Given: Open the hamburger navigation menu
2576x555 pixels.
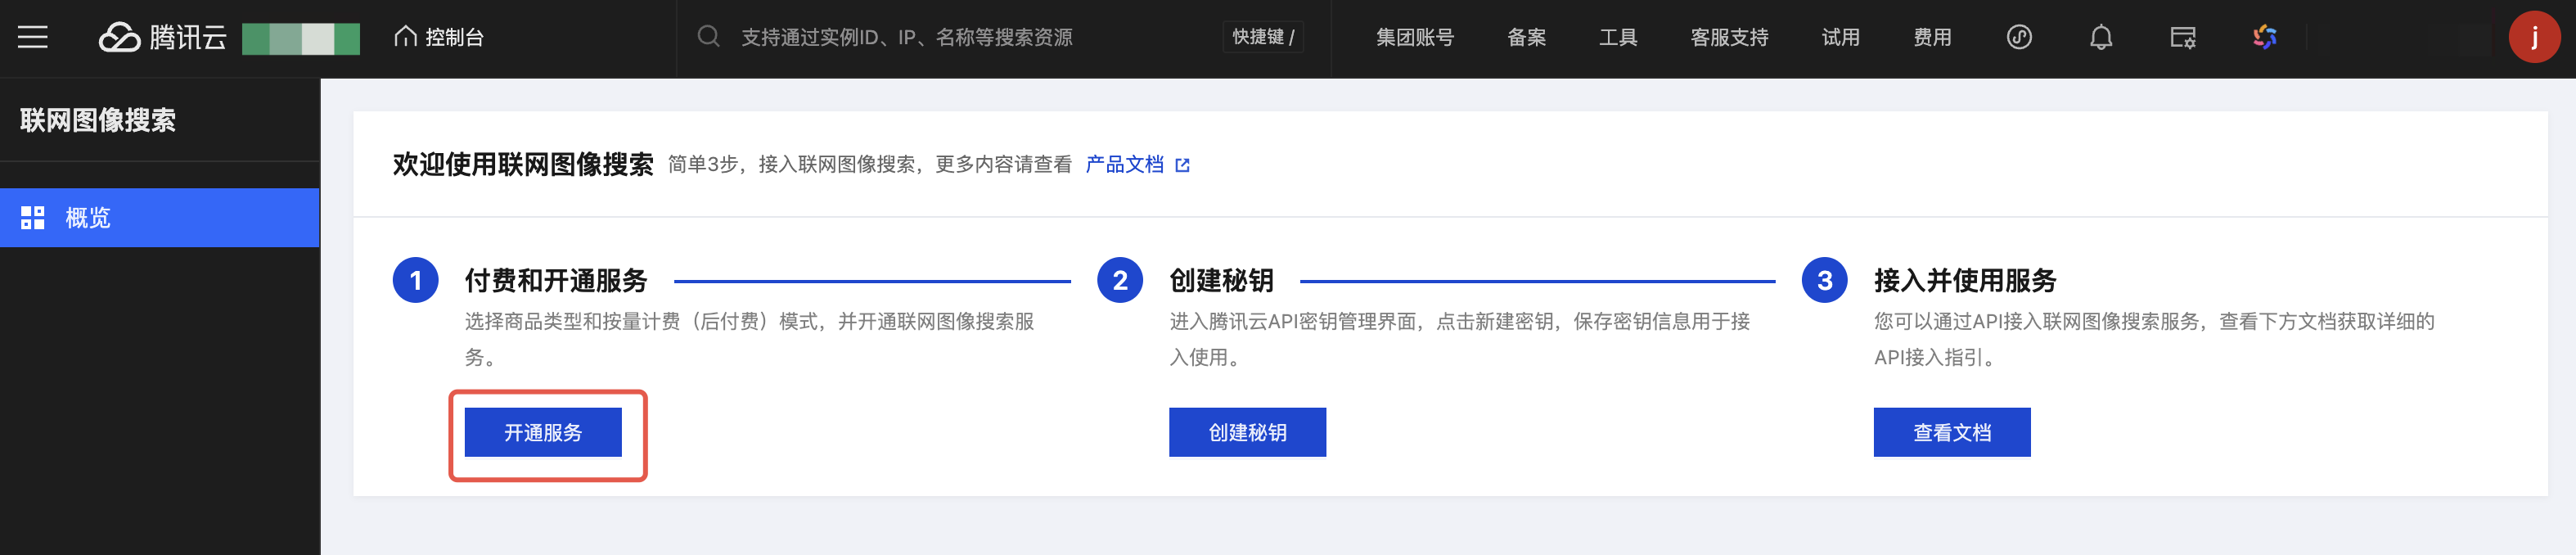Looking at the screenshot, I should click(x=33, y=38).
